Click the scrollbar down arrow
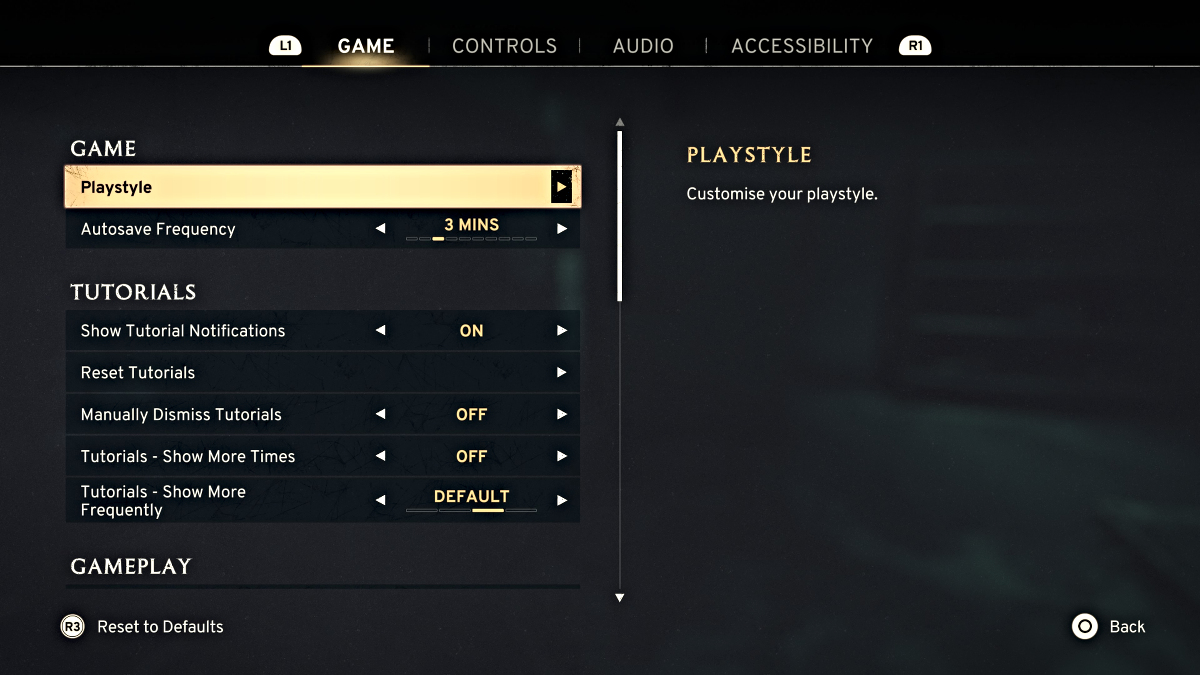This screenshot has width=1200, height=675. [x=620, y=597]
